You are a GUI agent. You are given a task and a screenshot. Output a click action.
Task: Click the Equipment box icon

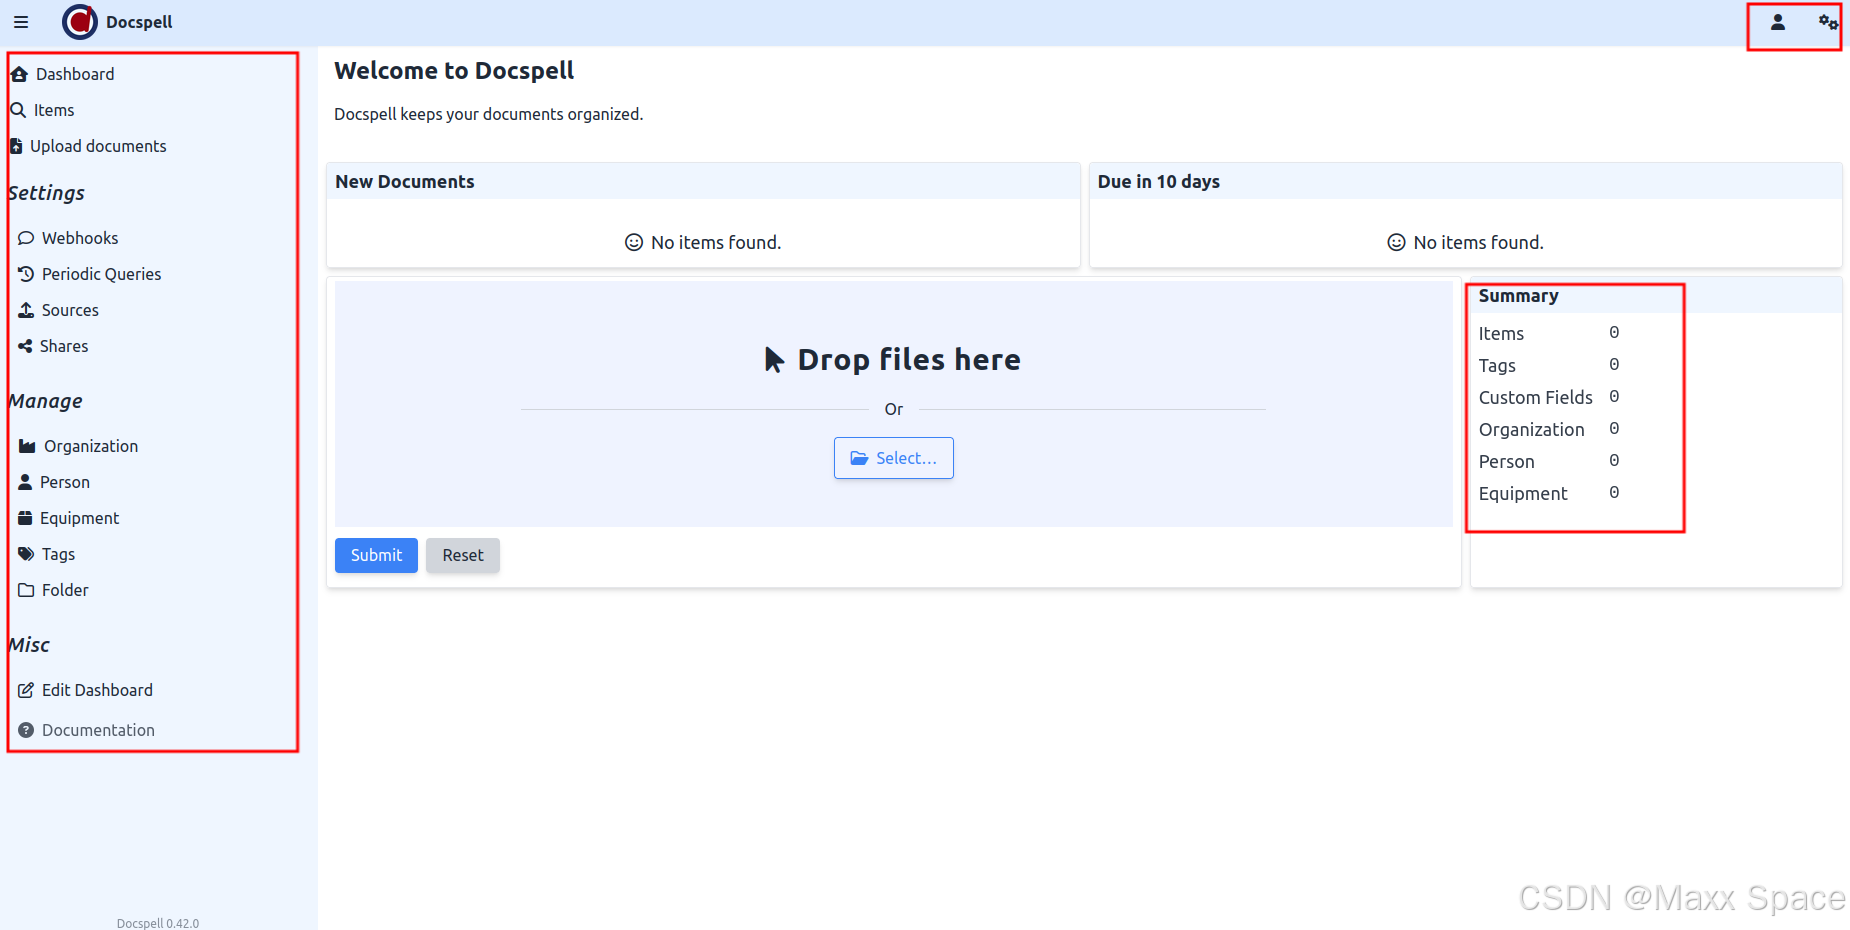point(25,518)
